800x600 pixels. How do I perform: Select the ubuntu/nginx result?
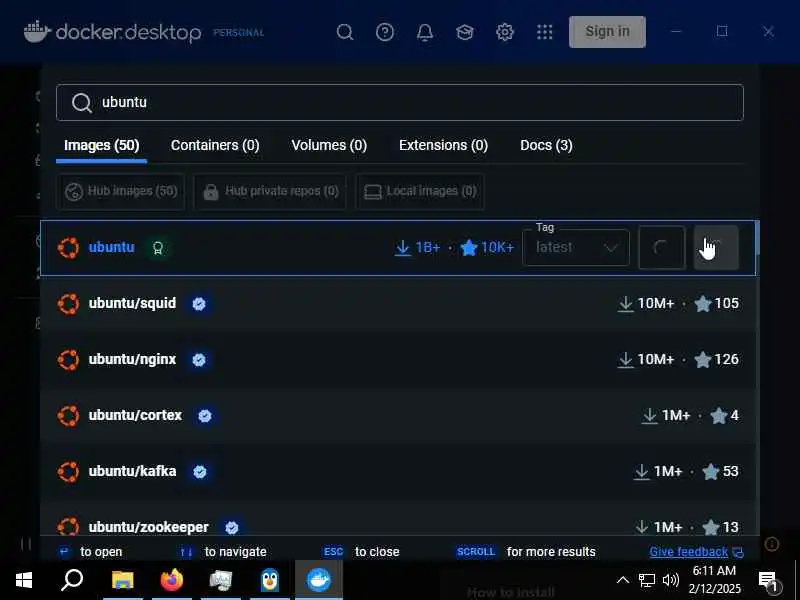398,360
